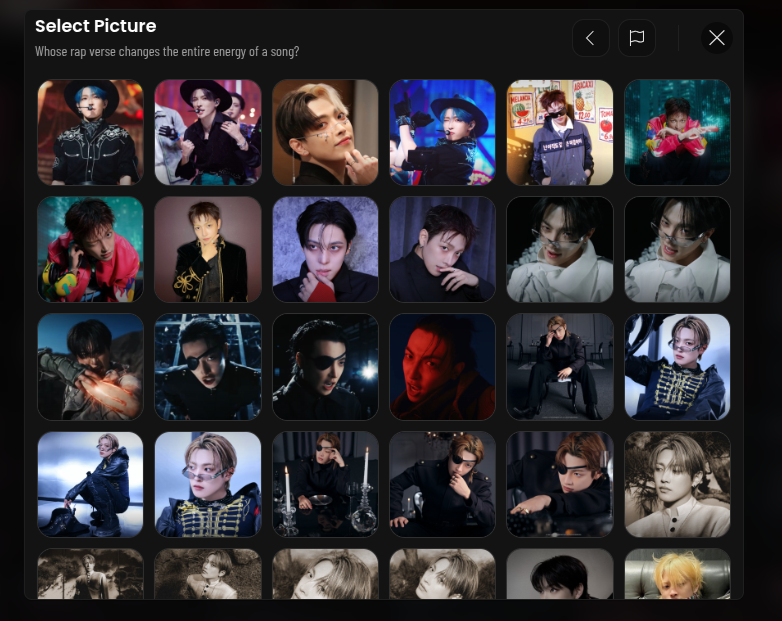The height and width of the screenshot is (621, 782).
Task: Pick the winking performer on blue stage
Action: coord(442,132)
